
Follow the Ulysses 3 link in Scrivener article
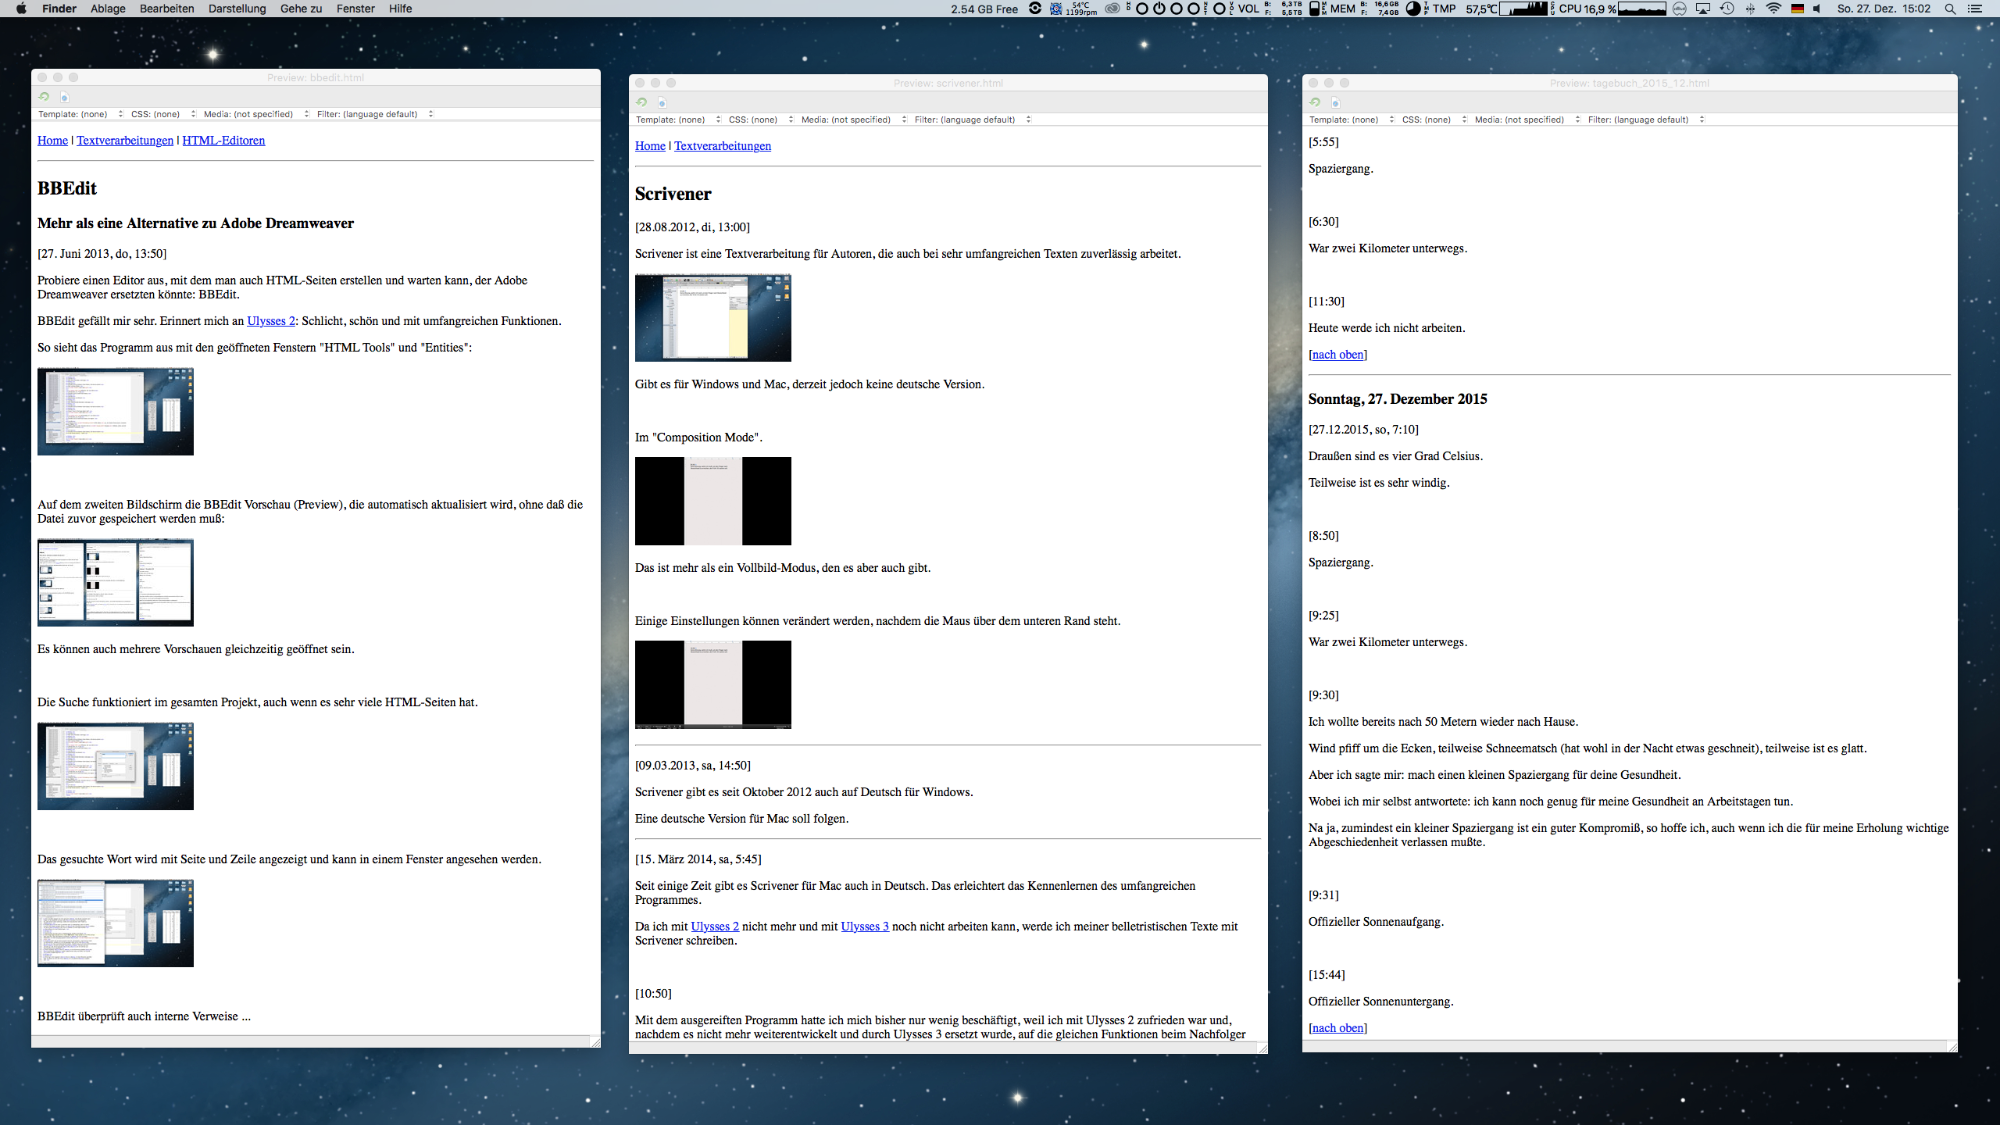865,927
